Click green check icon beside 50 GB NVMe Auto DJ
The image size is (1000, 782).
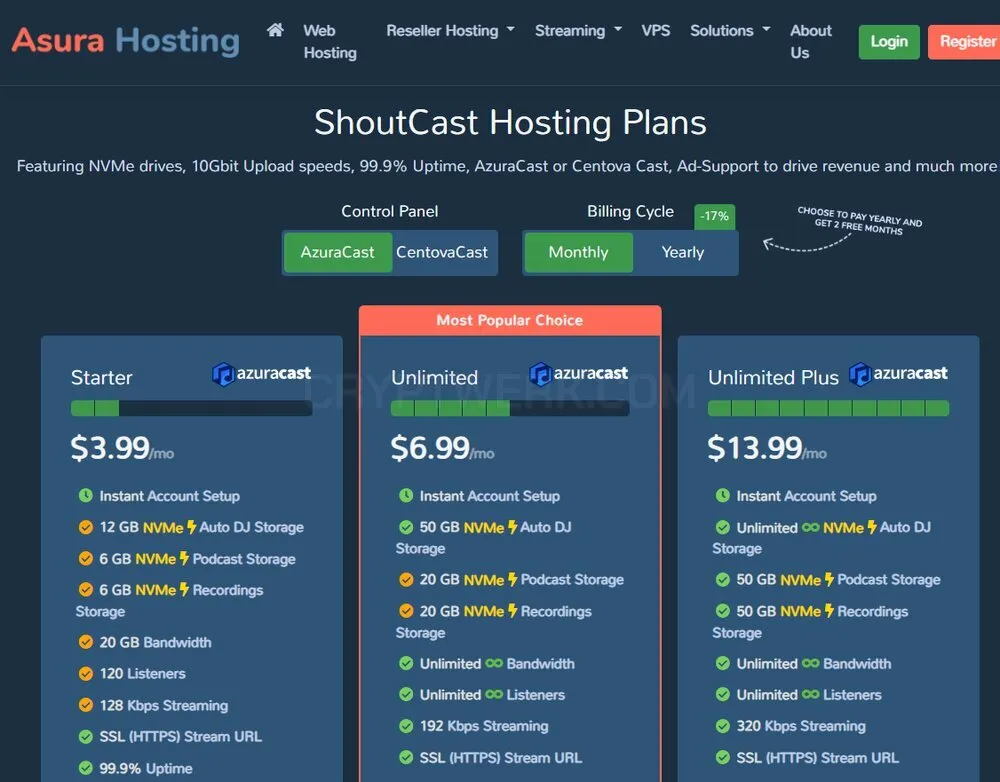point(406,527)
